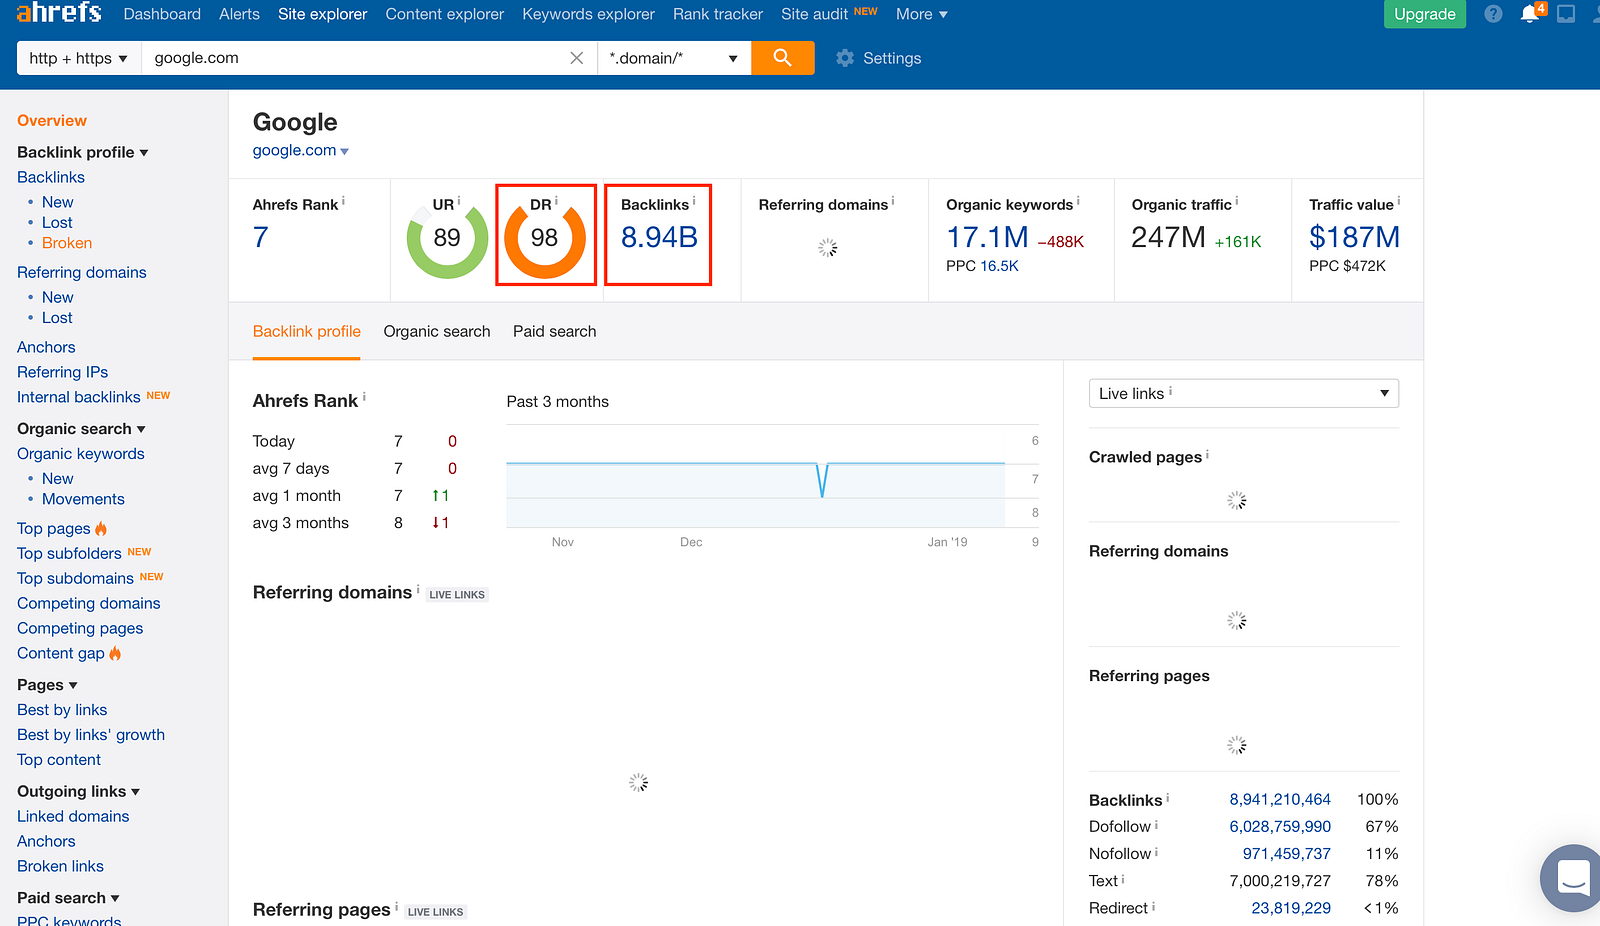Open Competing domains in the sidebar
This screenshot has height=926, width=1600.
click(88, 603)
